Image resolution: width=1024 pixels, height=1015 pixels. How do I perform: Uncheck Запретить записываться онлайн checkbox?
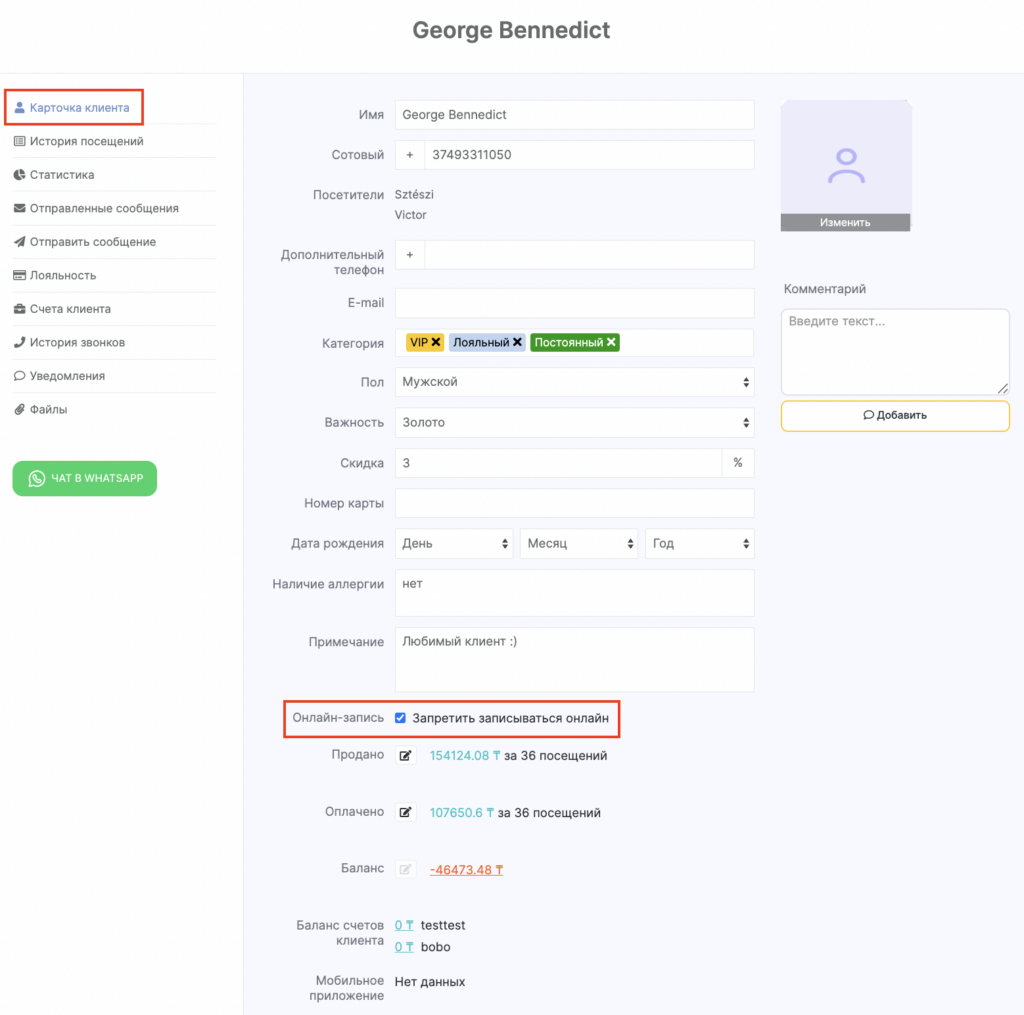point(400,718)
